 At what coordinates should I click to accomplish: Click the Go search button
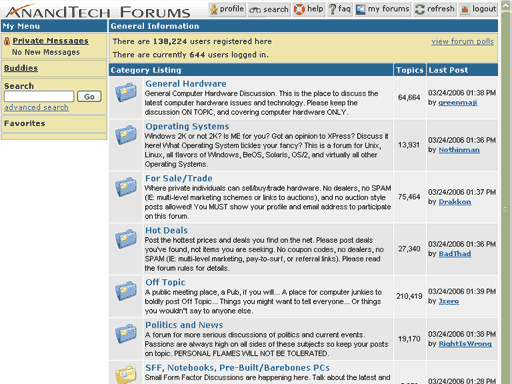pyautogui.click(x=89, y=97)
